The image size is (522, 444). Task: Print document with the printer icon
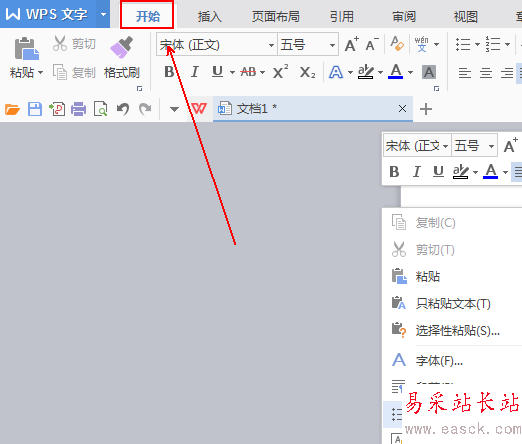click(78, 109)
